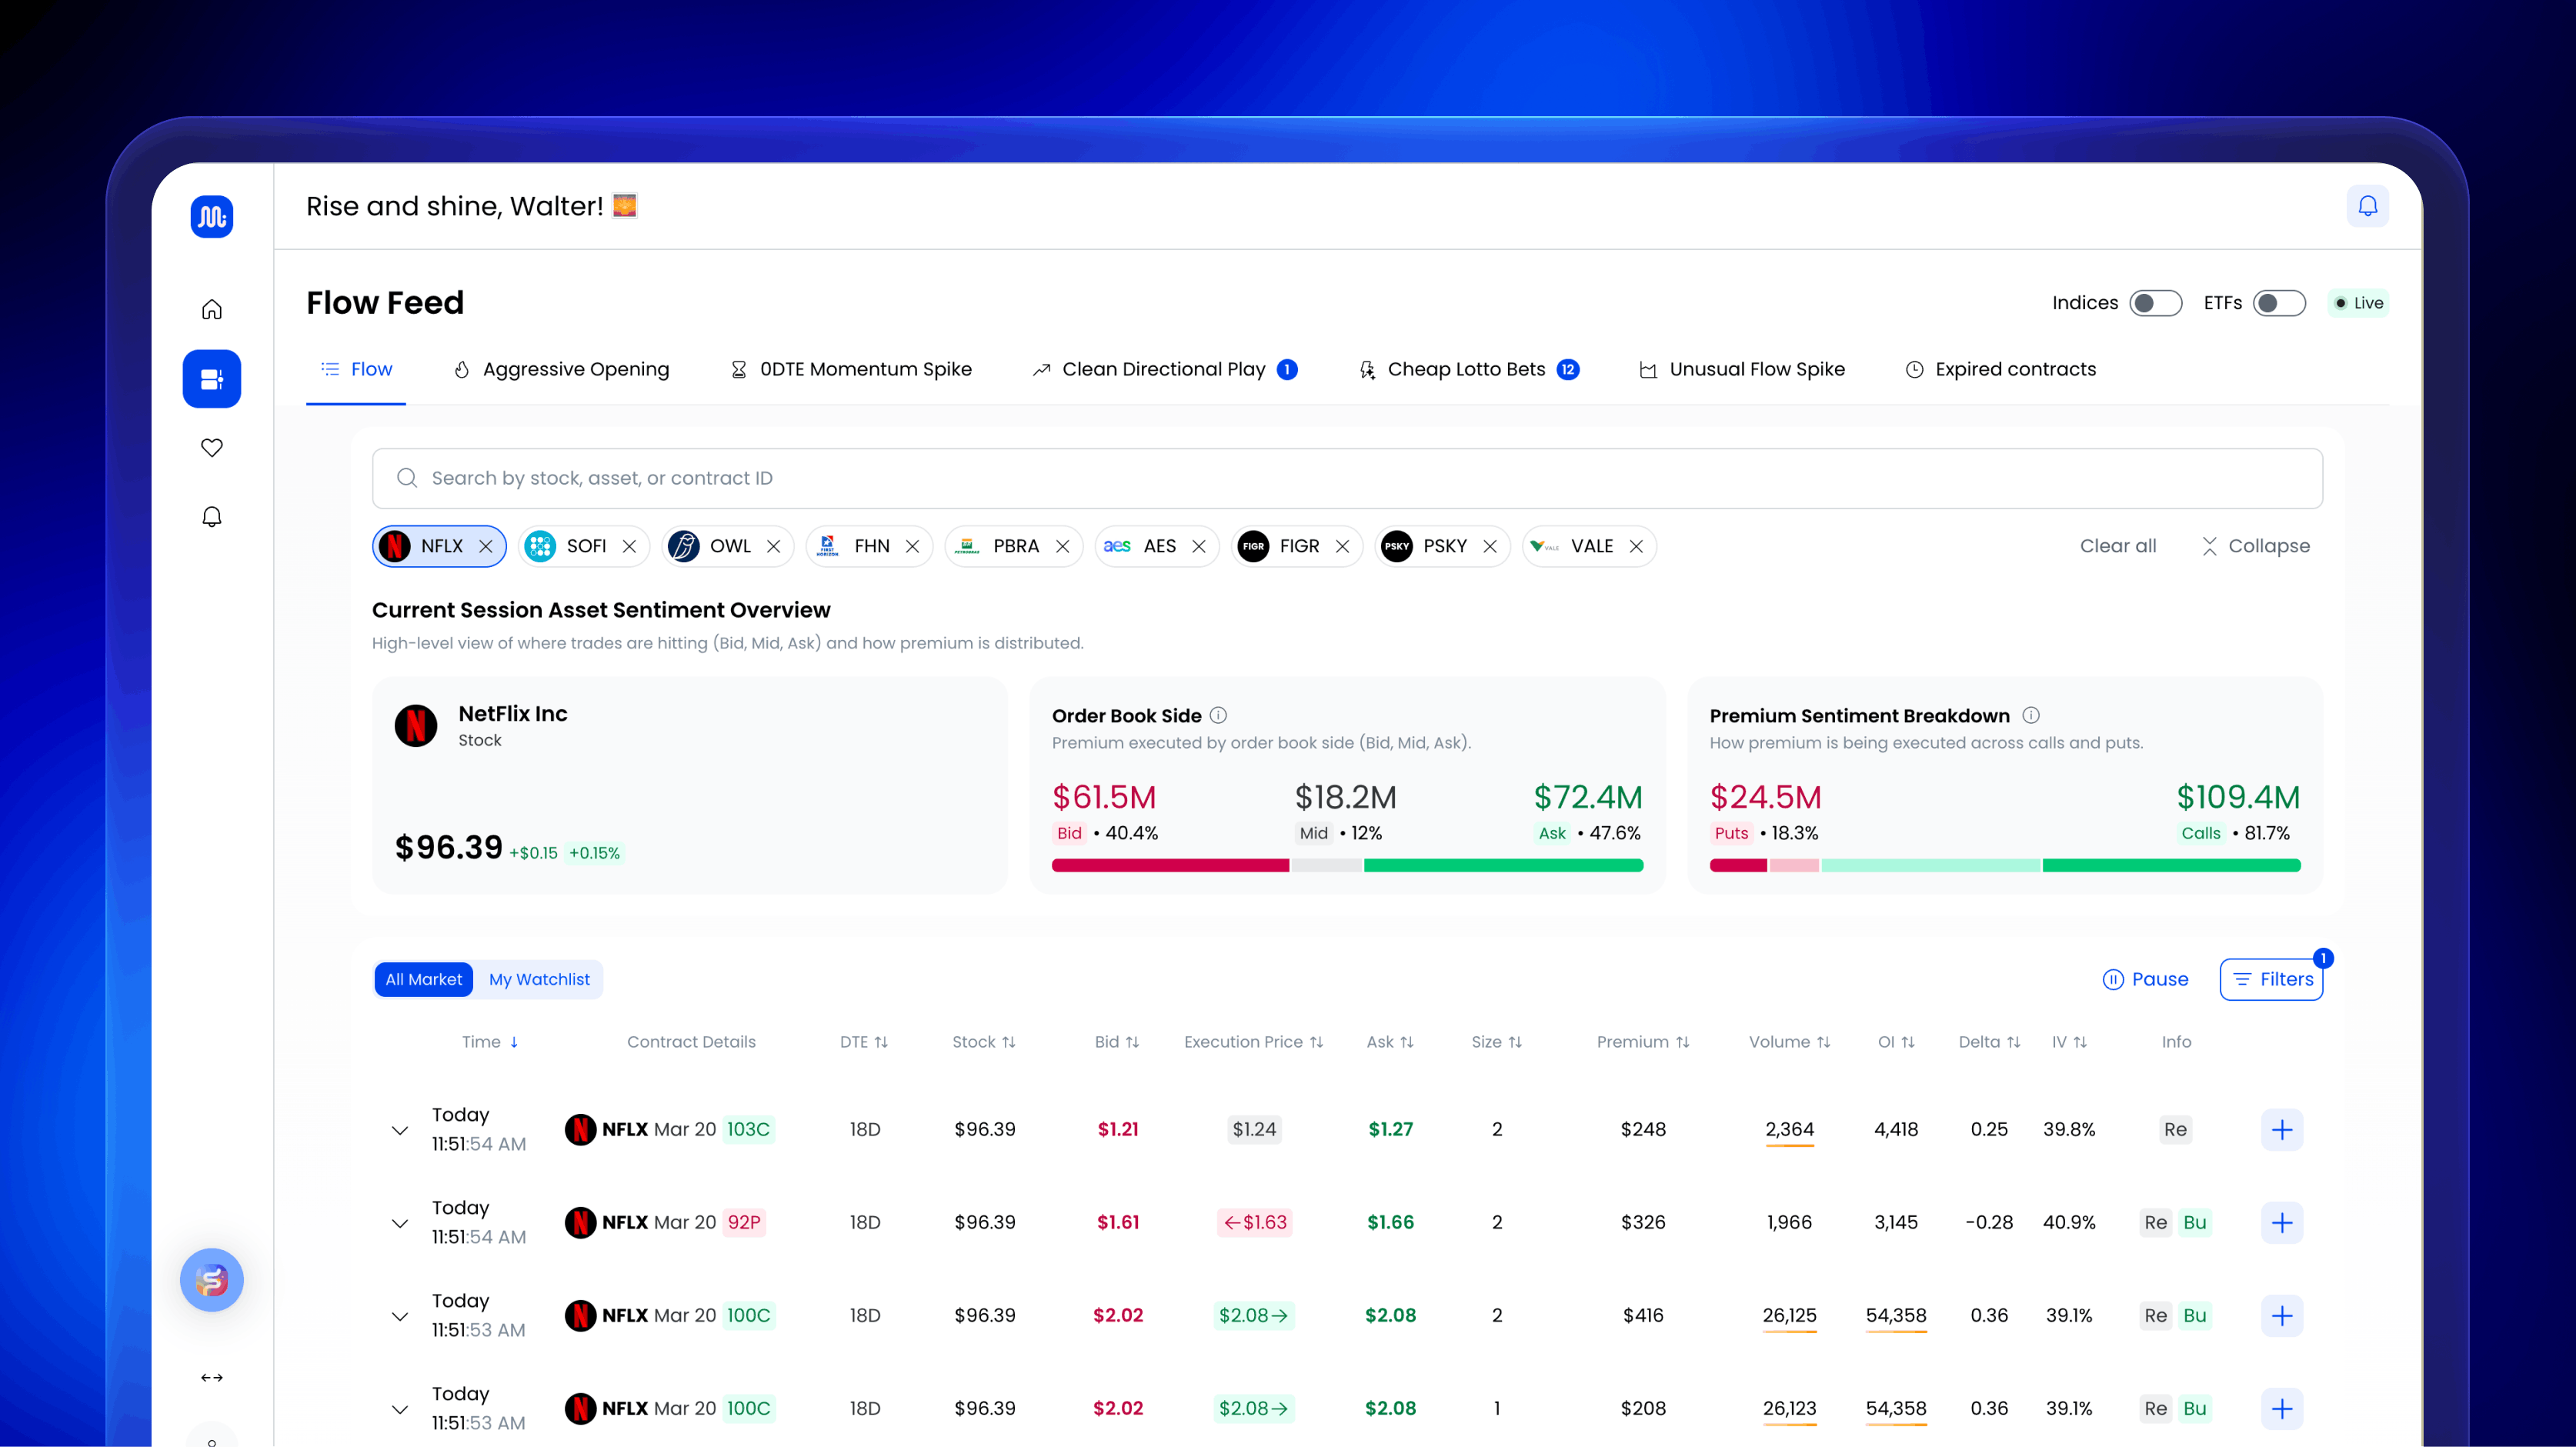Click the Clear all link
The height and width of the screenshot is (1447, 2576).
[x=2118, y=546]
